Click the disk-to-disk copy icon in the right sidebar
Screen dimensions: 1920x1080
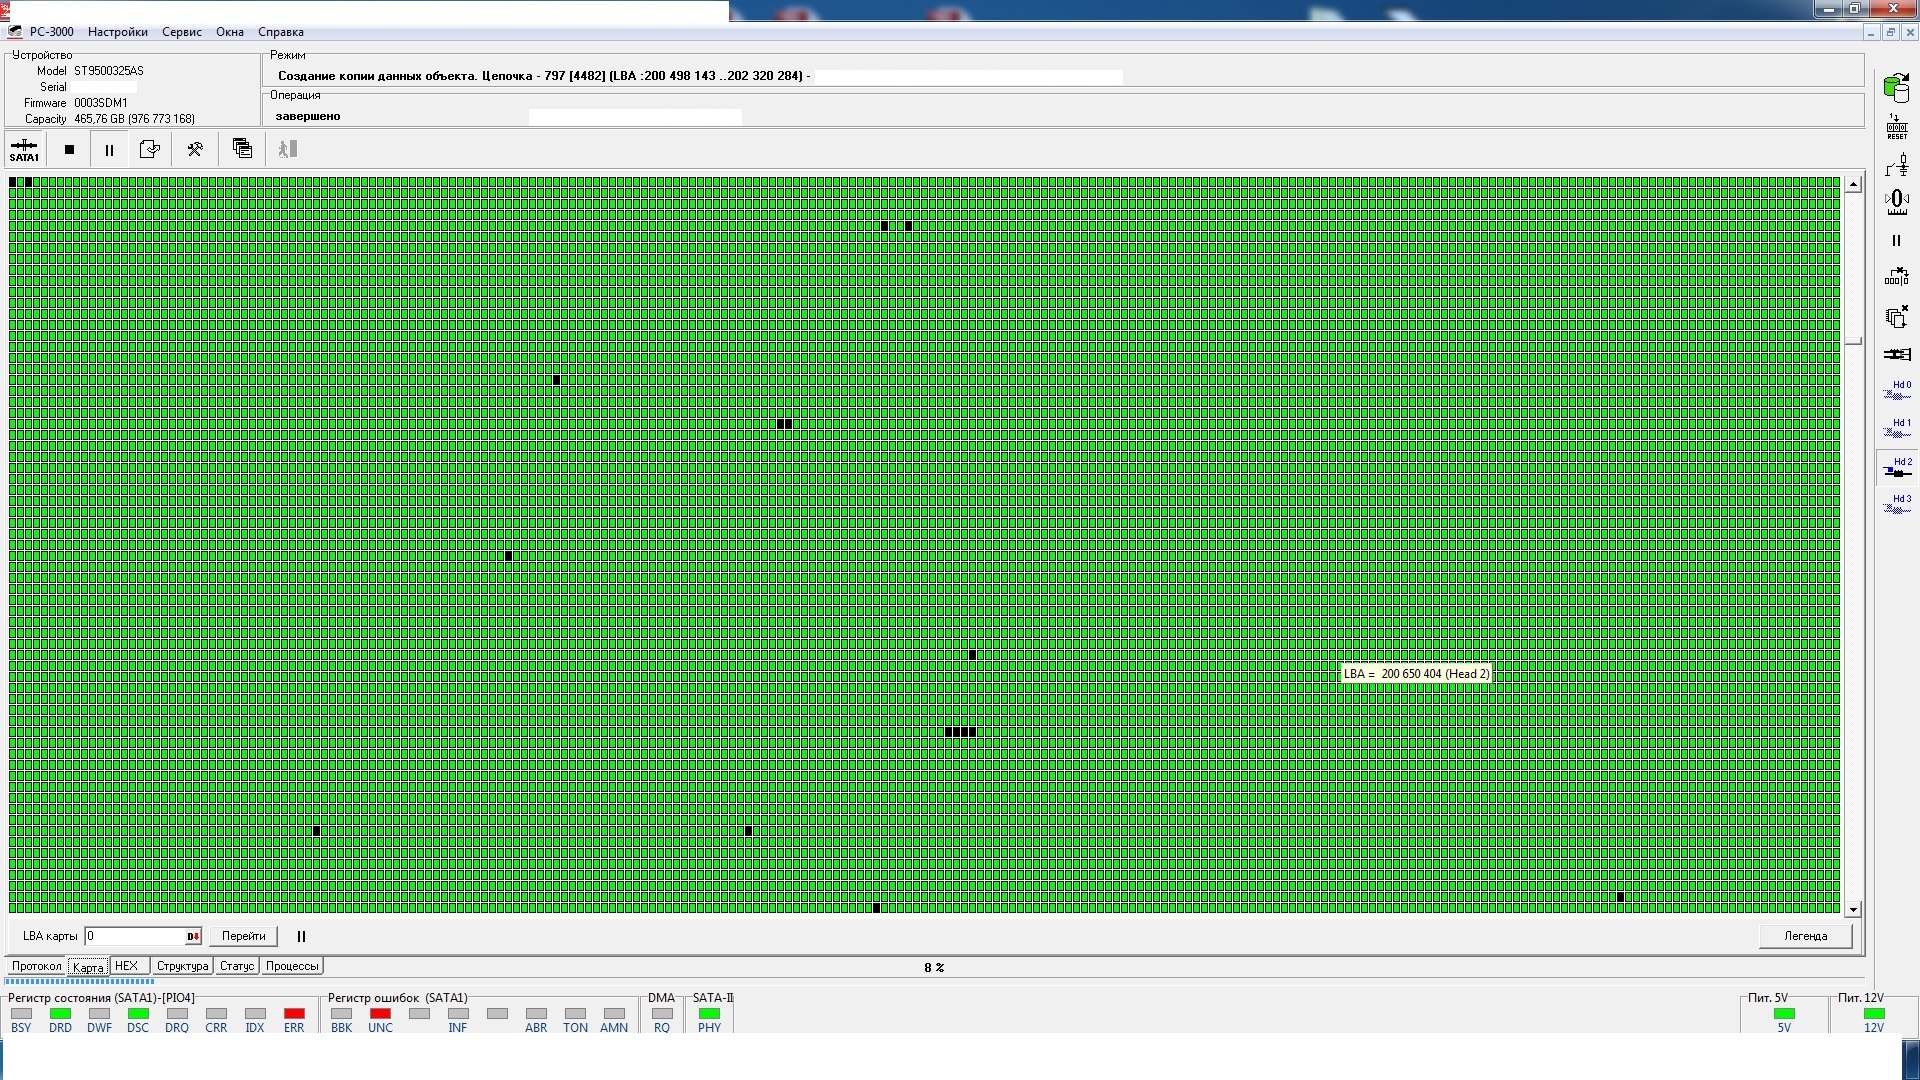(x=1896, y=88)
